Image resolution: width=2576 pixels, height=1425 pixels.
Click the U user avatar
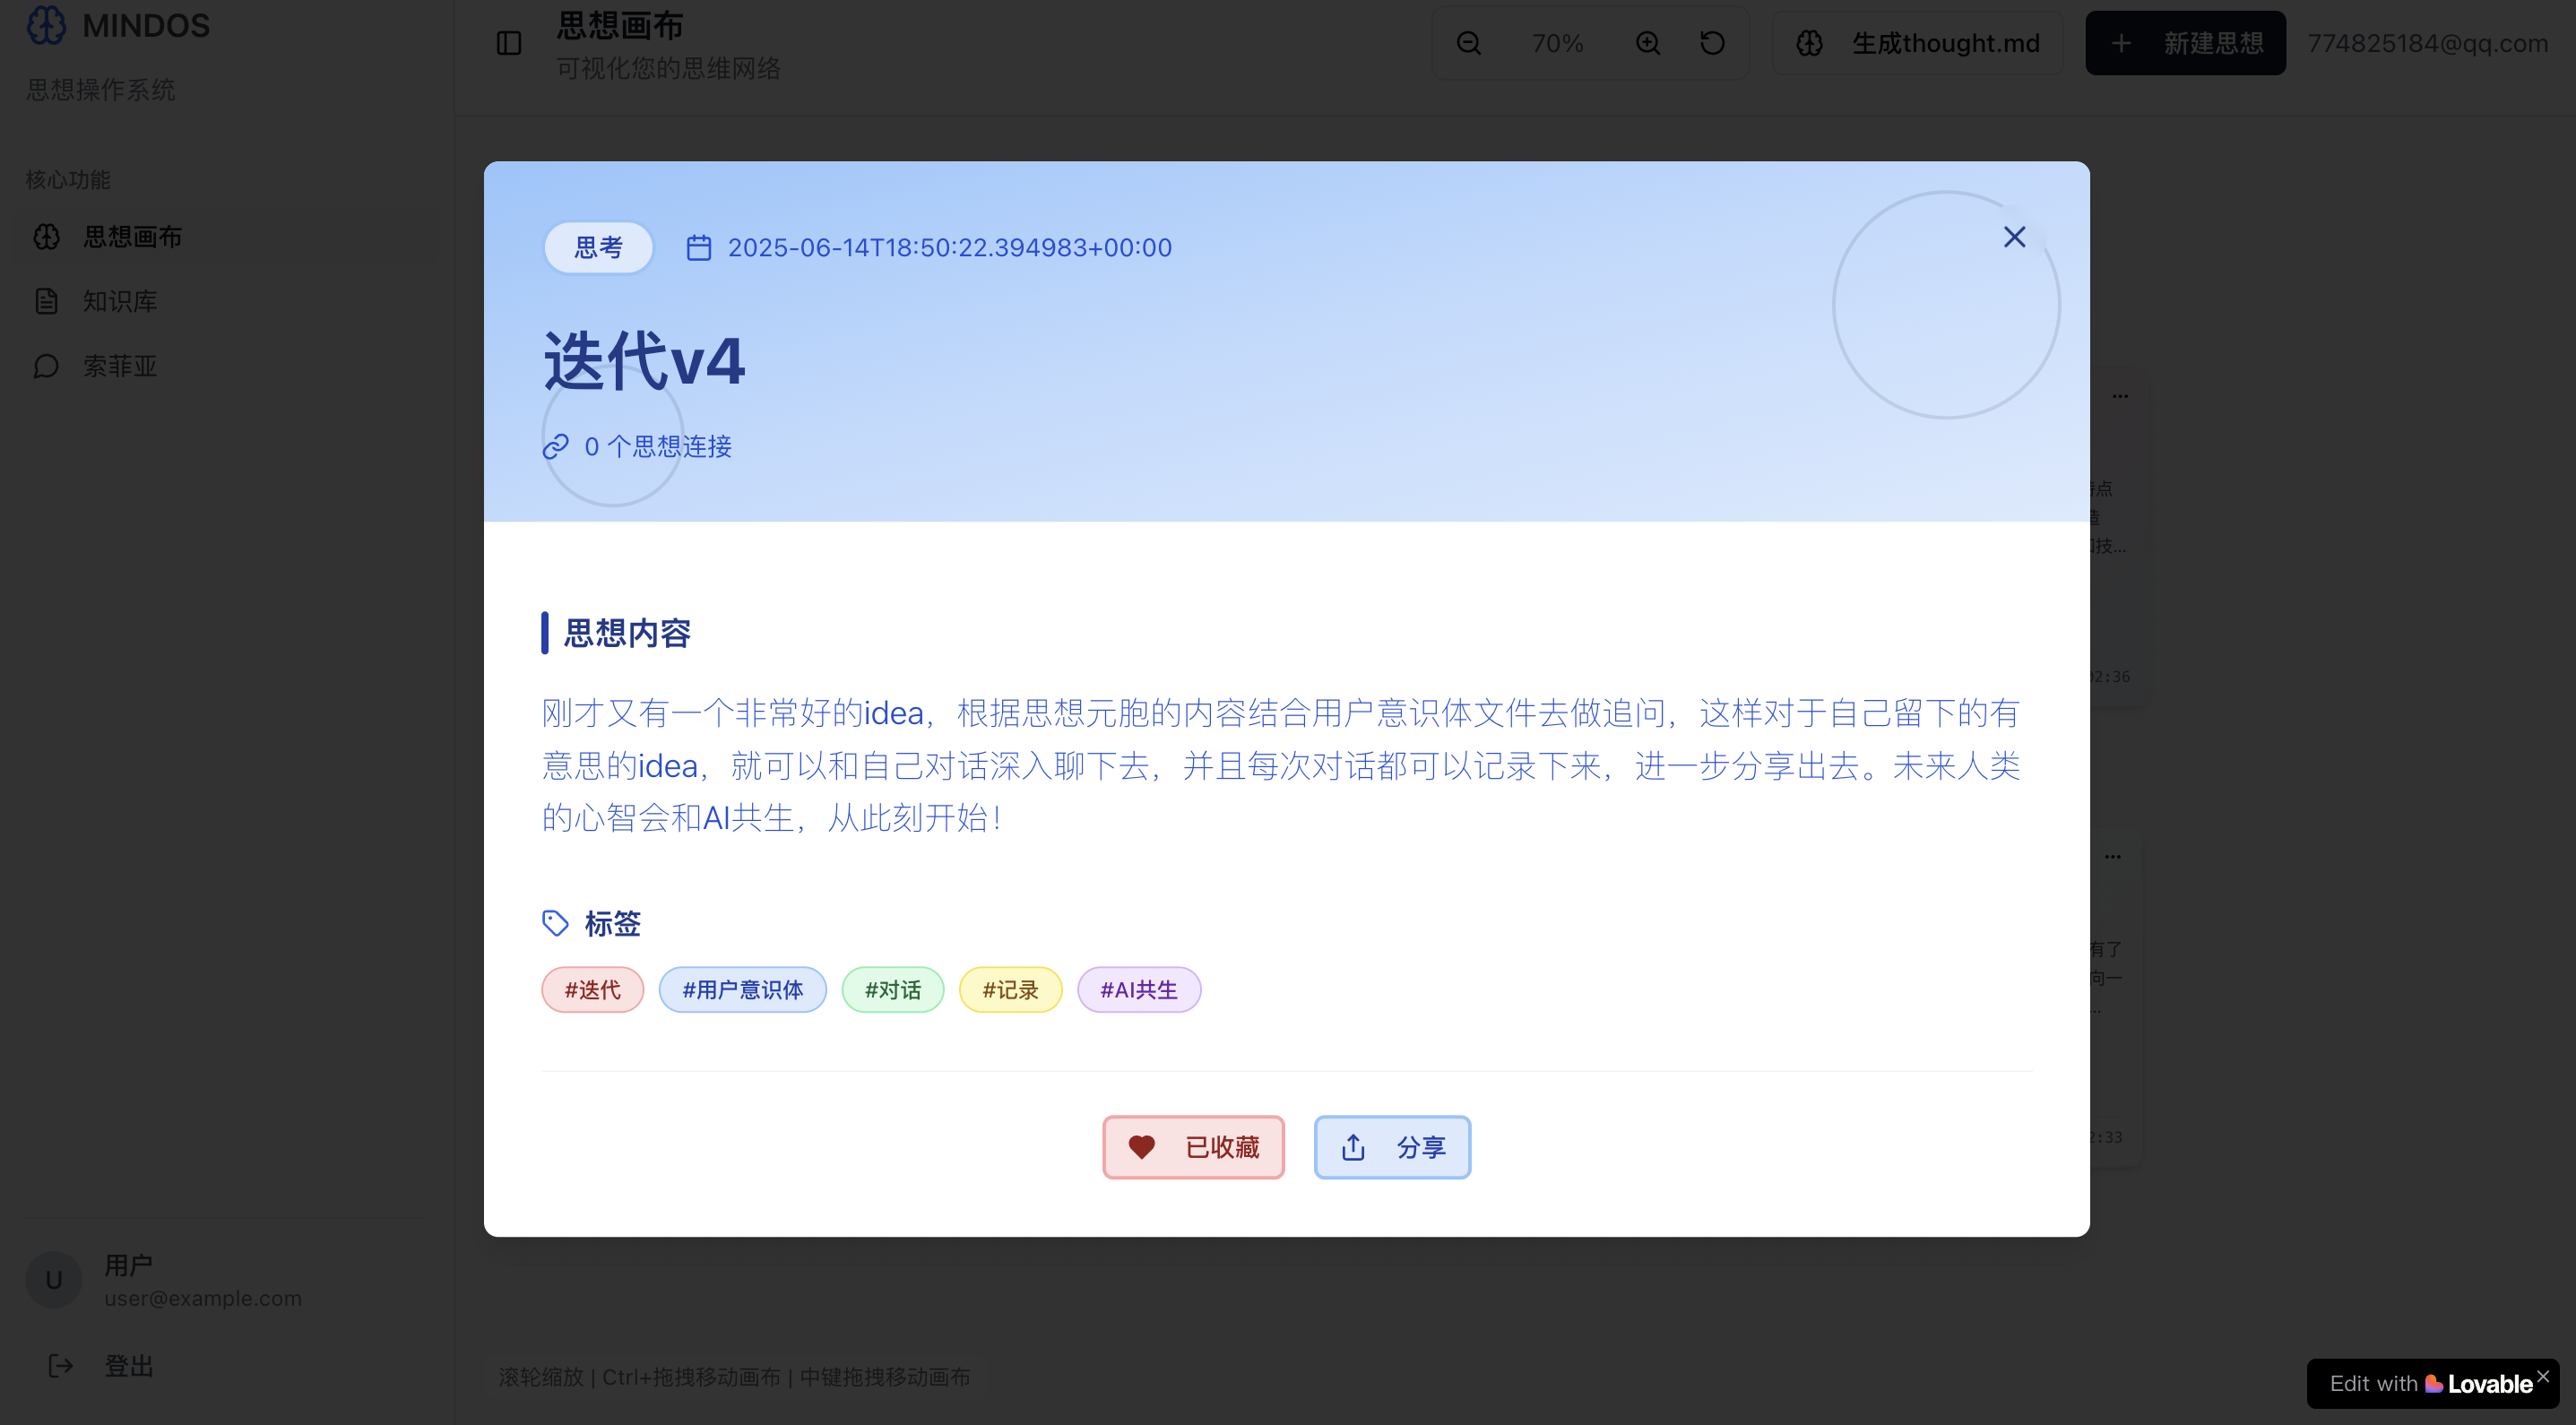pyautogui.click(x=54, y=1280)
